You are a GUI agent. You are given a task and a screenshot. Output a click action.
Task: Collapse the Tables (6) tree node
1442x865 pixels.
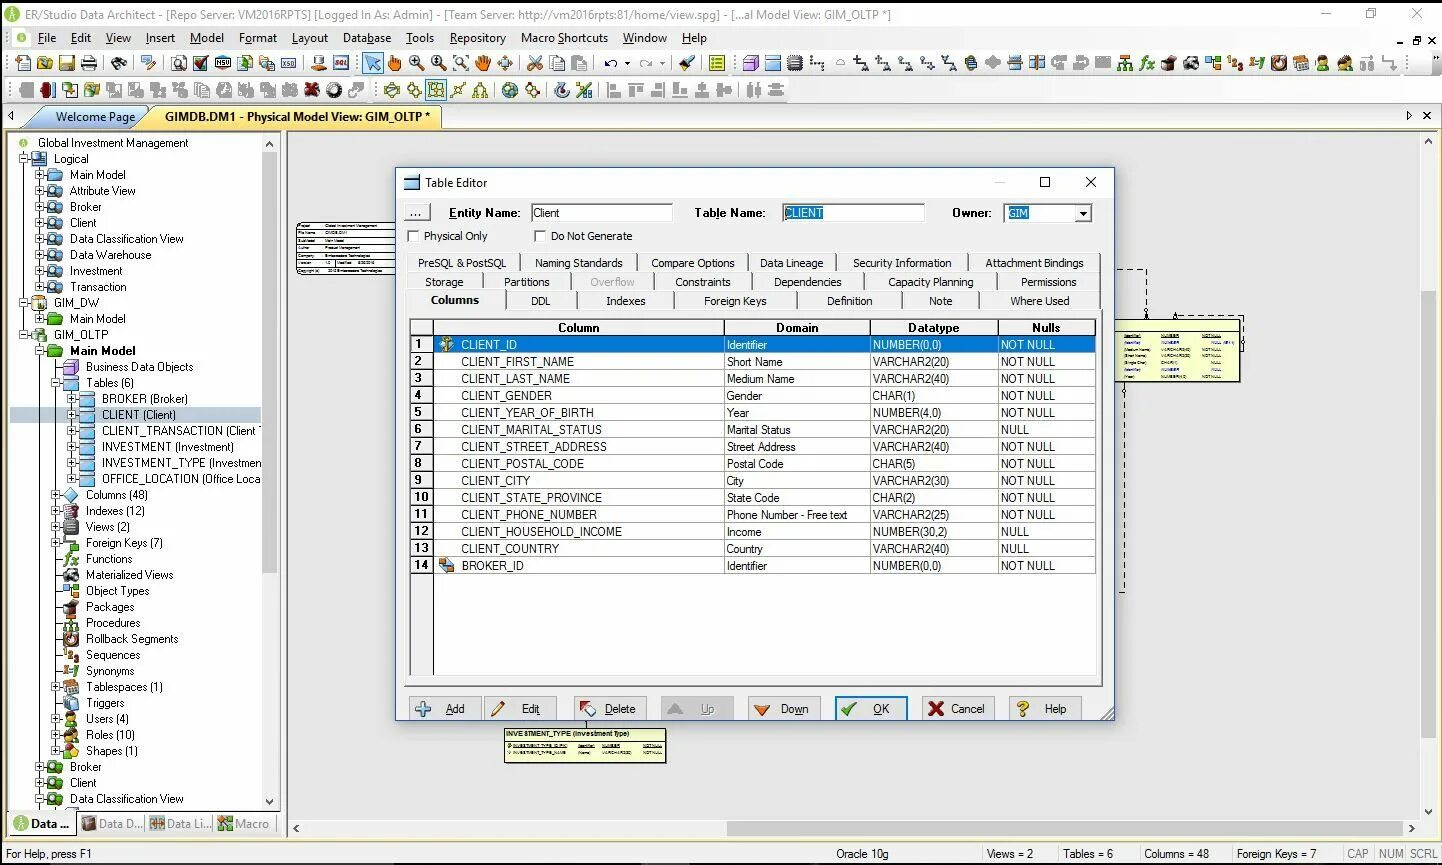coord(56,383)
